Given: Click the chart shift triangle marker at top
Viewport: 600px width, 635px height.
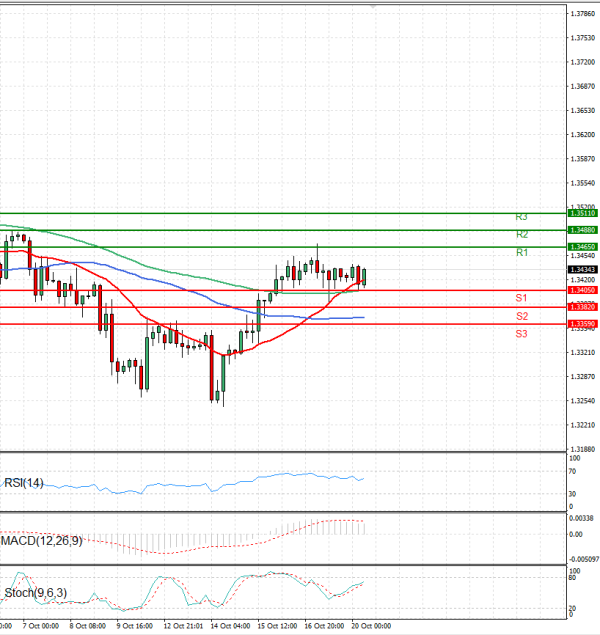Looking at the screenshot, I should click(371, 6).
